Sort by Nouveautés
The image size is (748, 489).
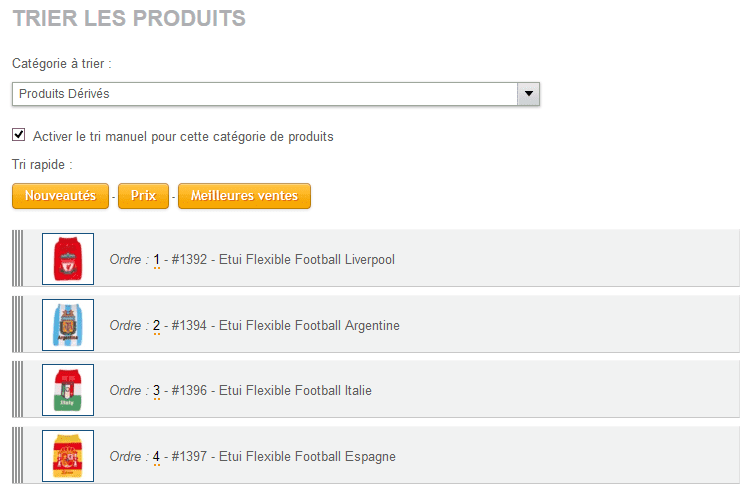point(61,196)
